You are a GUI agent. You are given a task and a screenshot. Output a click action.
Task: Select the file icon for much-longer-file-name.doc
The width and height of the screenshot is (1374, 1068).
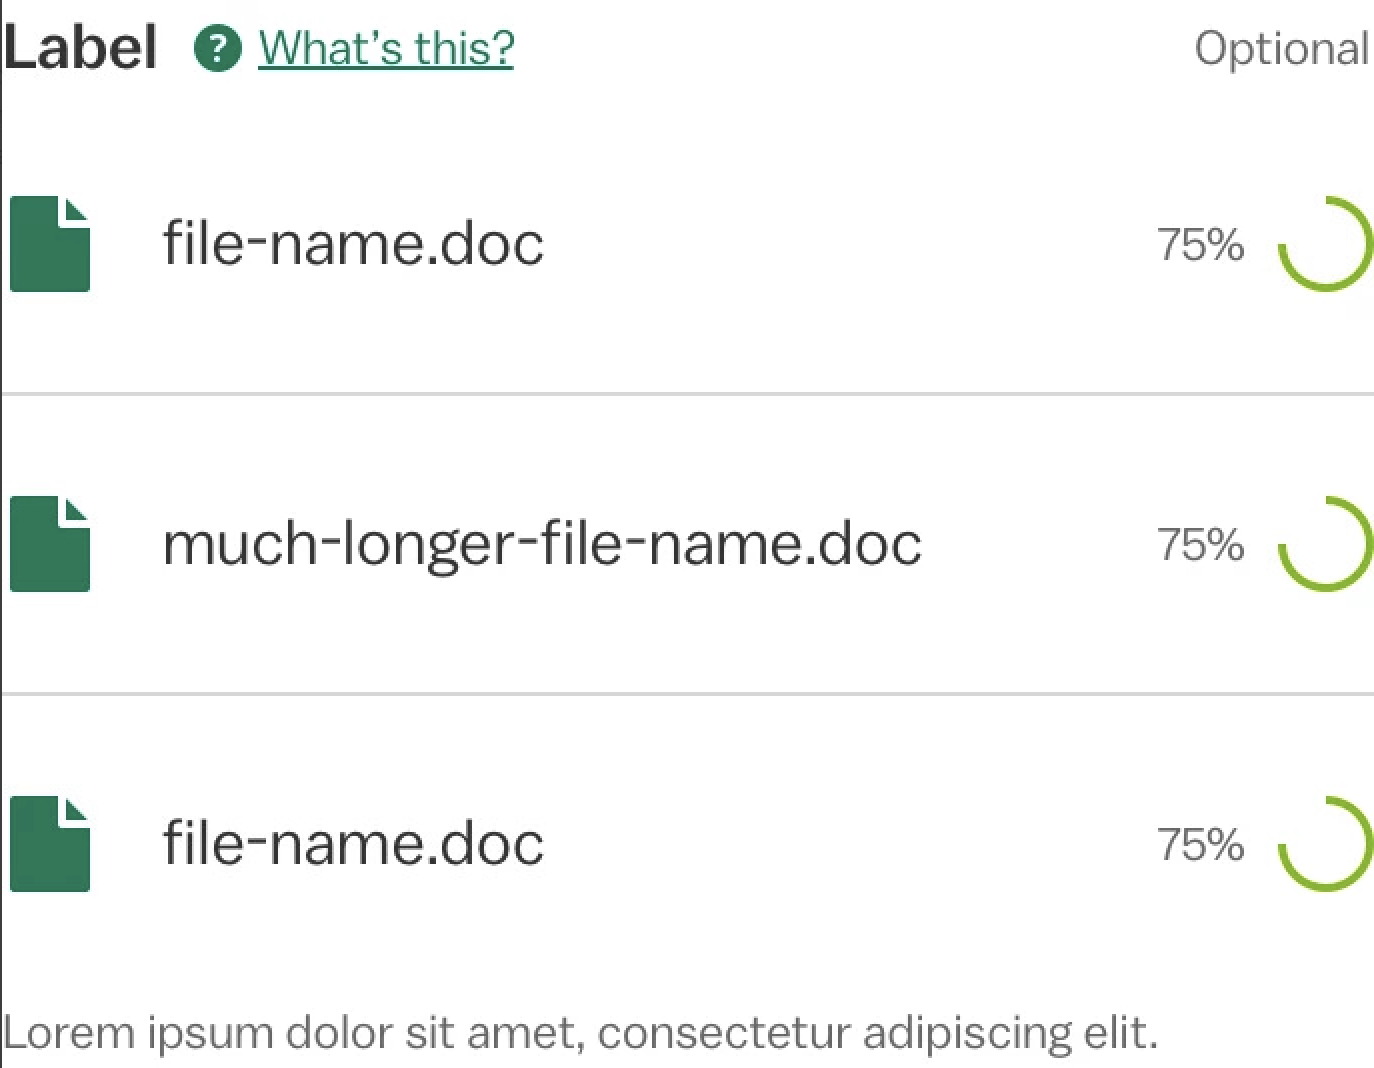coord(49,545)
